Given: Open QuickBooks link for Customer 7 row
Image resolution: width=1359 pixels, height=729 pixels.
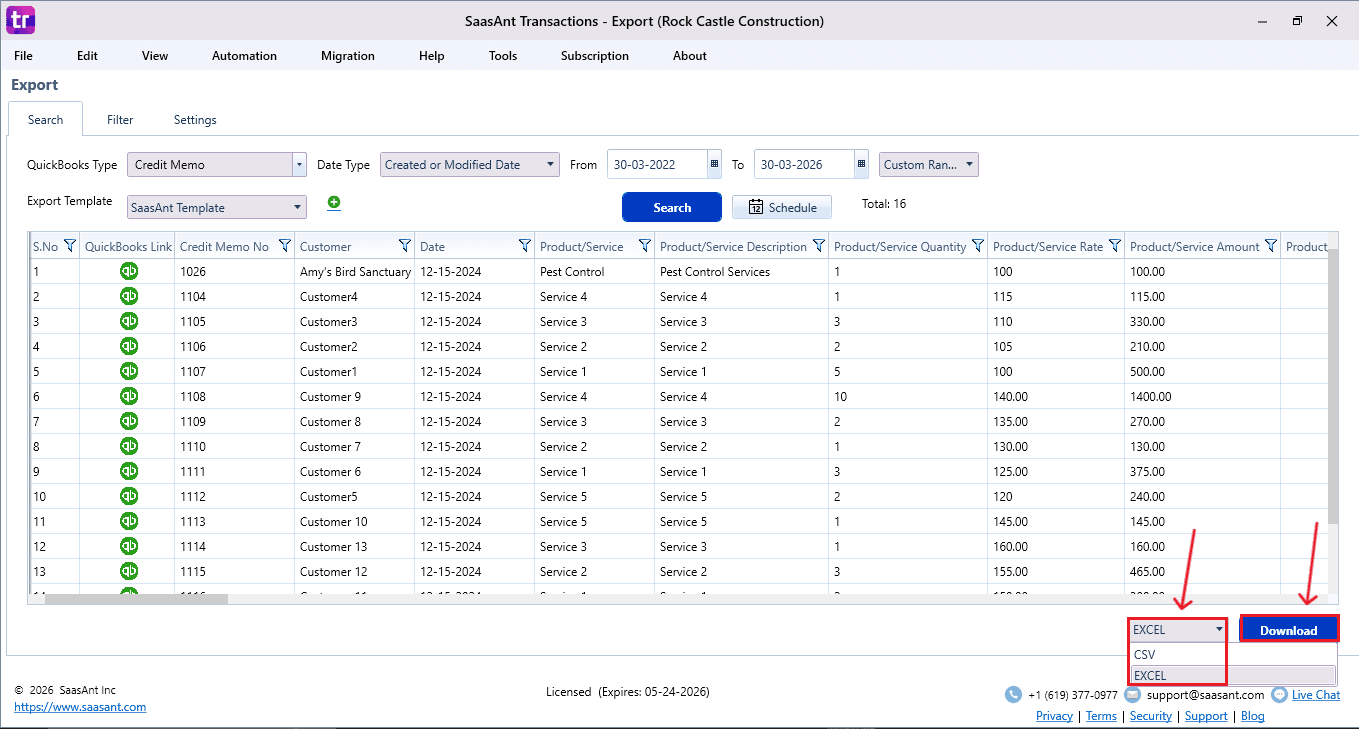Looking at the screenshot, I should coord(129,446).
